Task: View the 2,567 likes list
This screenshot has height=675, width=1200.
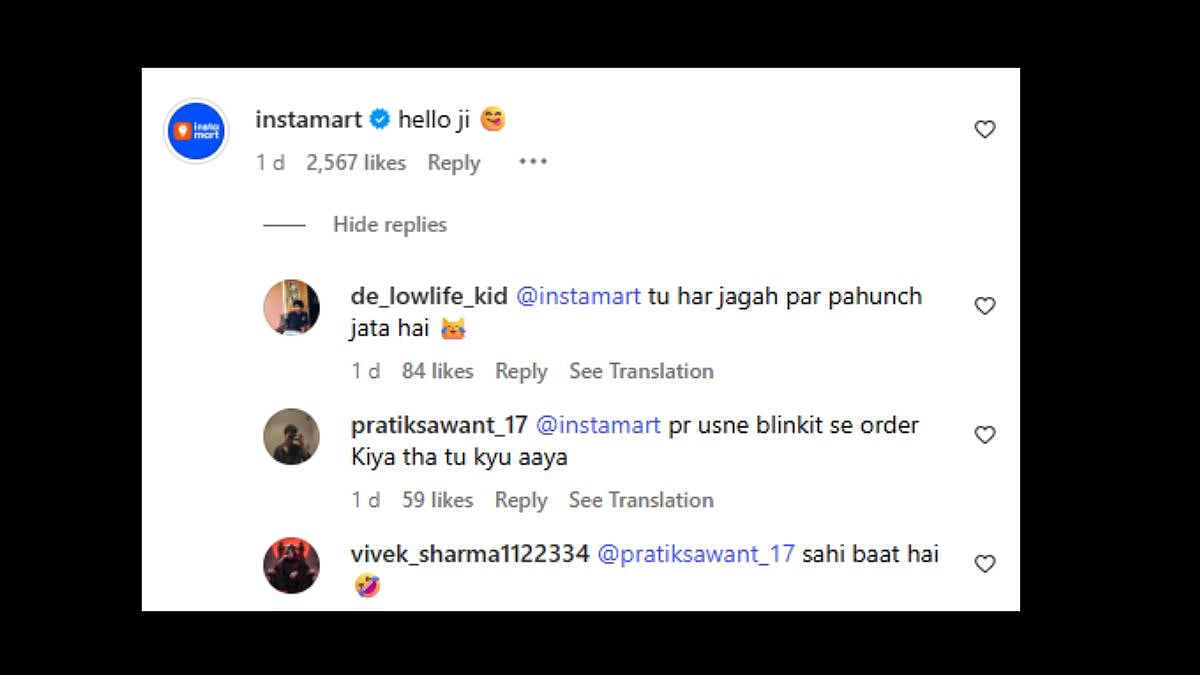Action: point(356,162)
